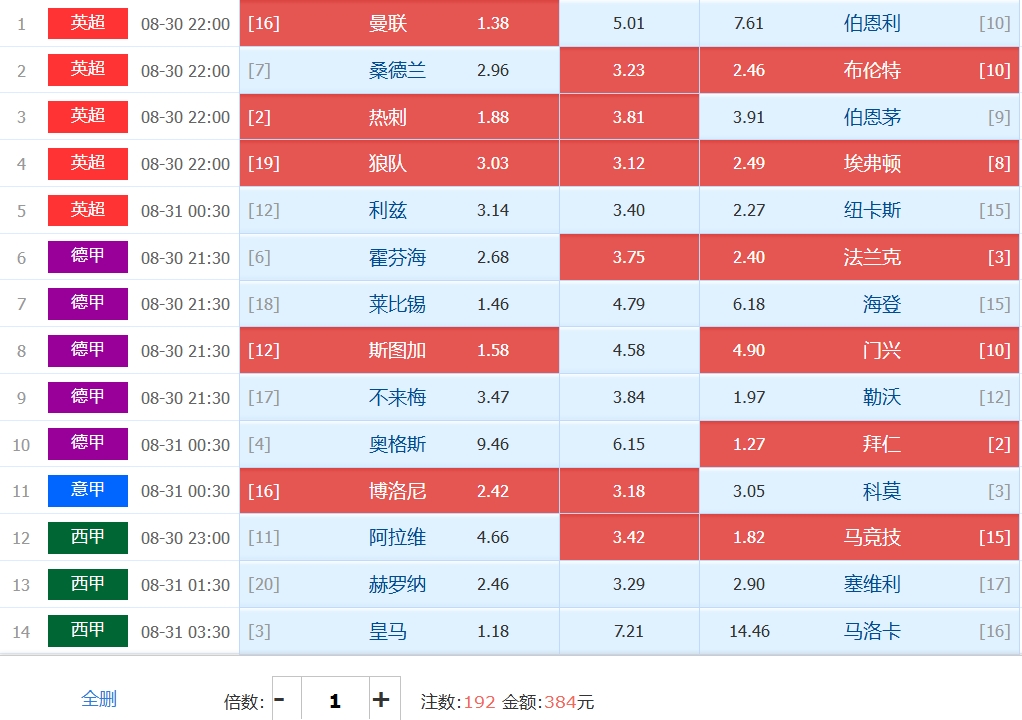
Task: Choose 霍芬海 home win at 2.68
Action: click(x=399, y=257)
